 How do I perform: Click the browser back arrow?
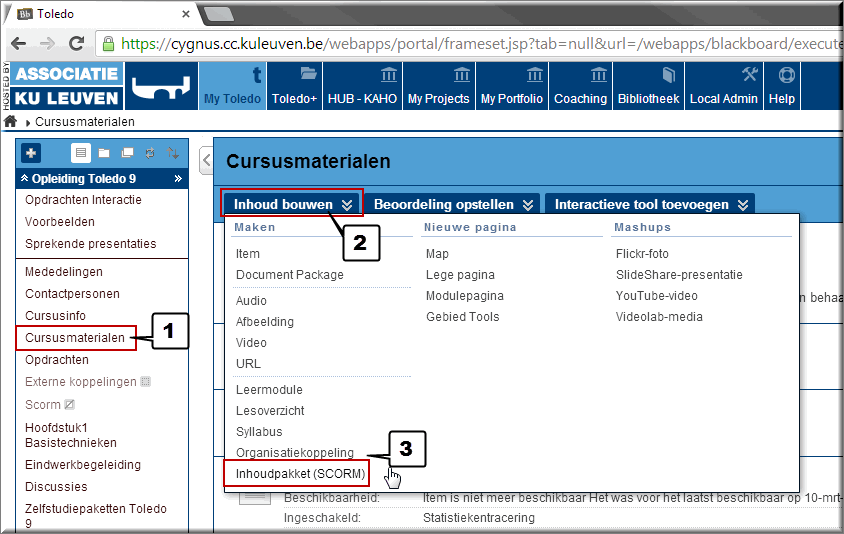[18, 44]
